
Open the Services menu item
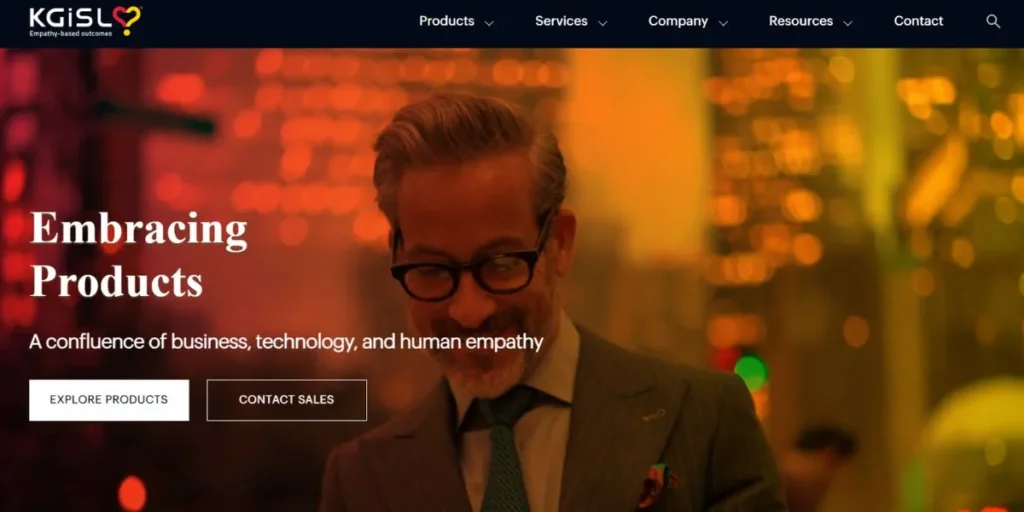[561, 21]
